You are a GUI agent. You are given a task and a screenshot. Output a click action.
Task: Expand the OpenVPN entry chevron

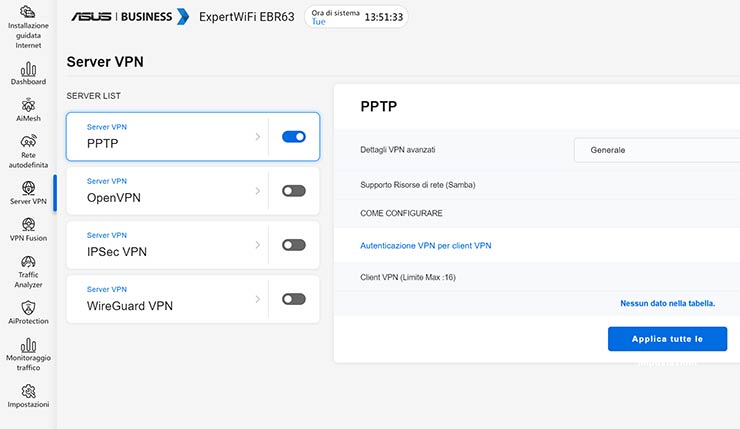point(258,191)
